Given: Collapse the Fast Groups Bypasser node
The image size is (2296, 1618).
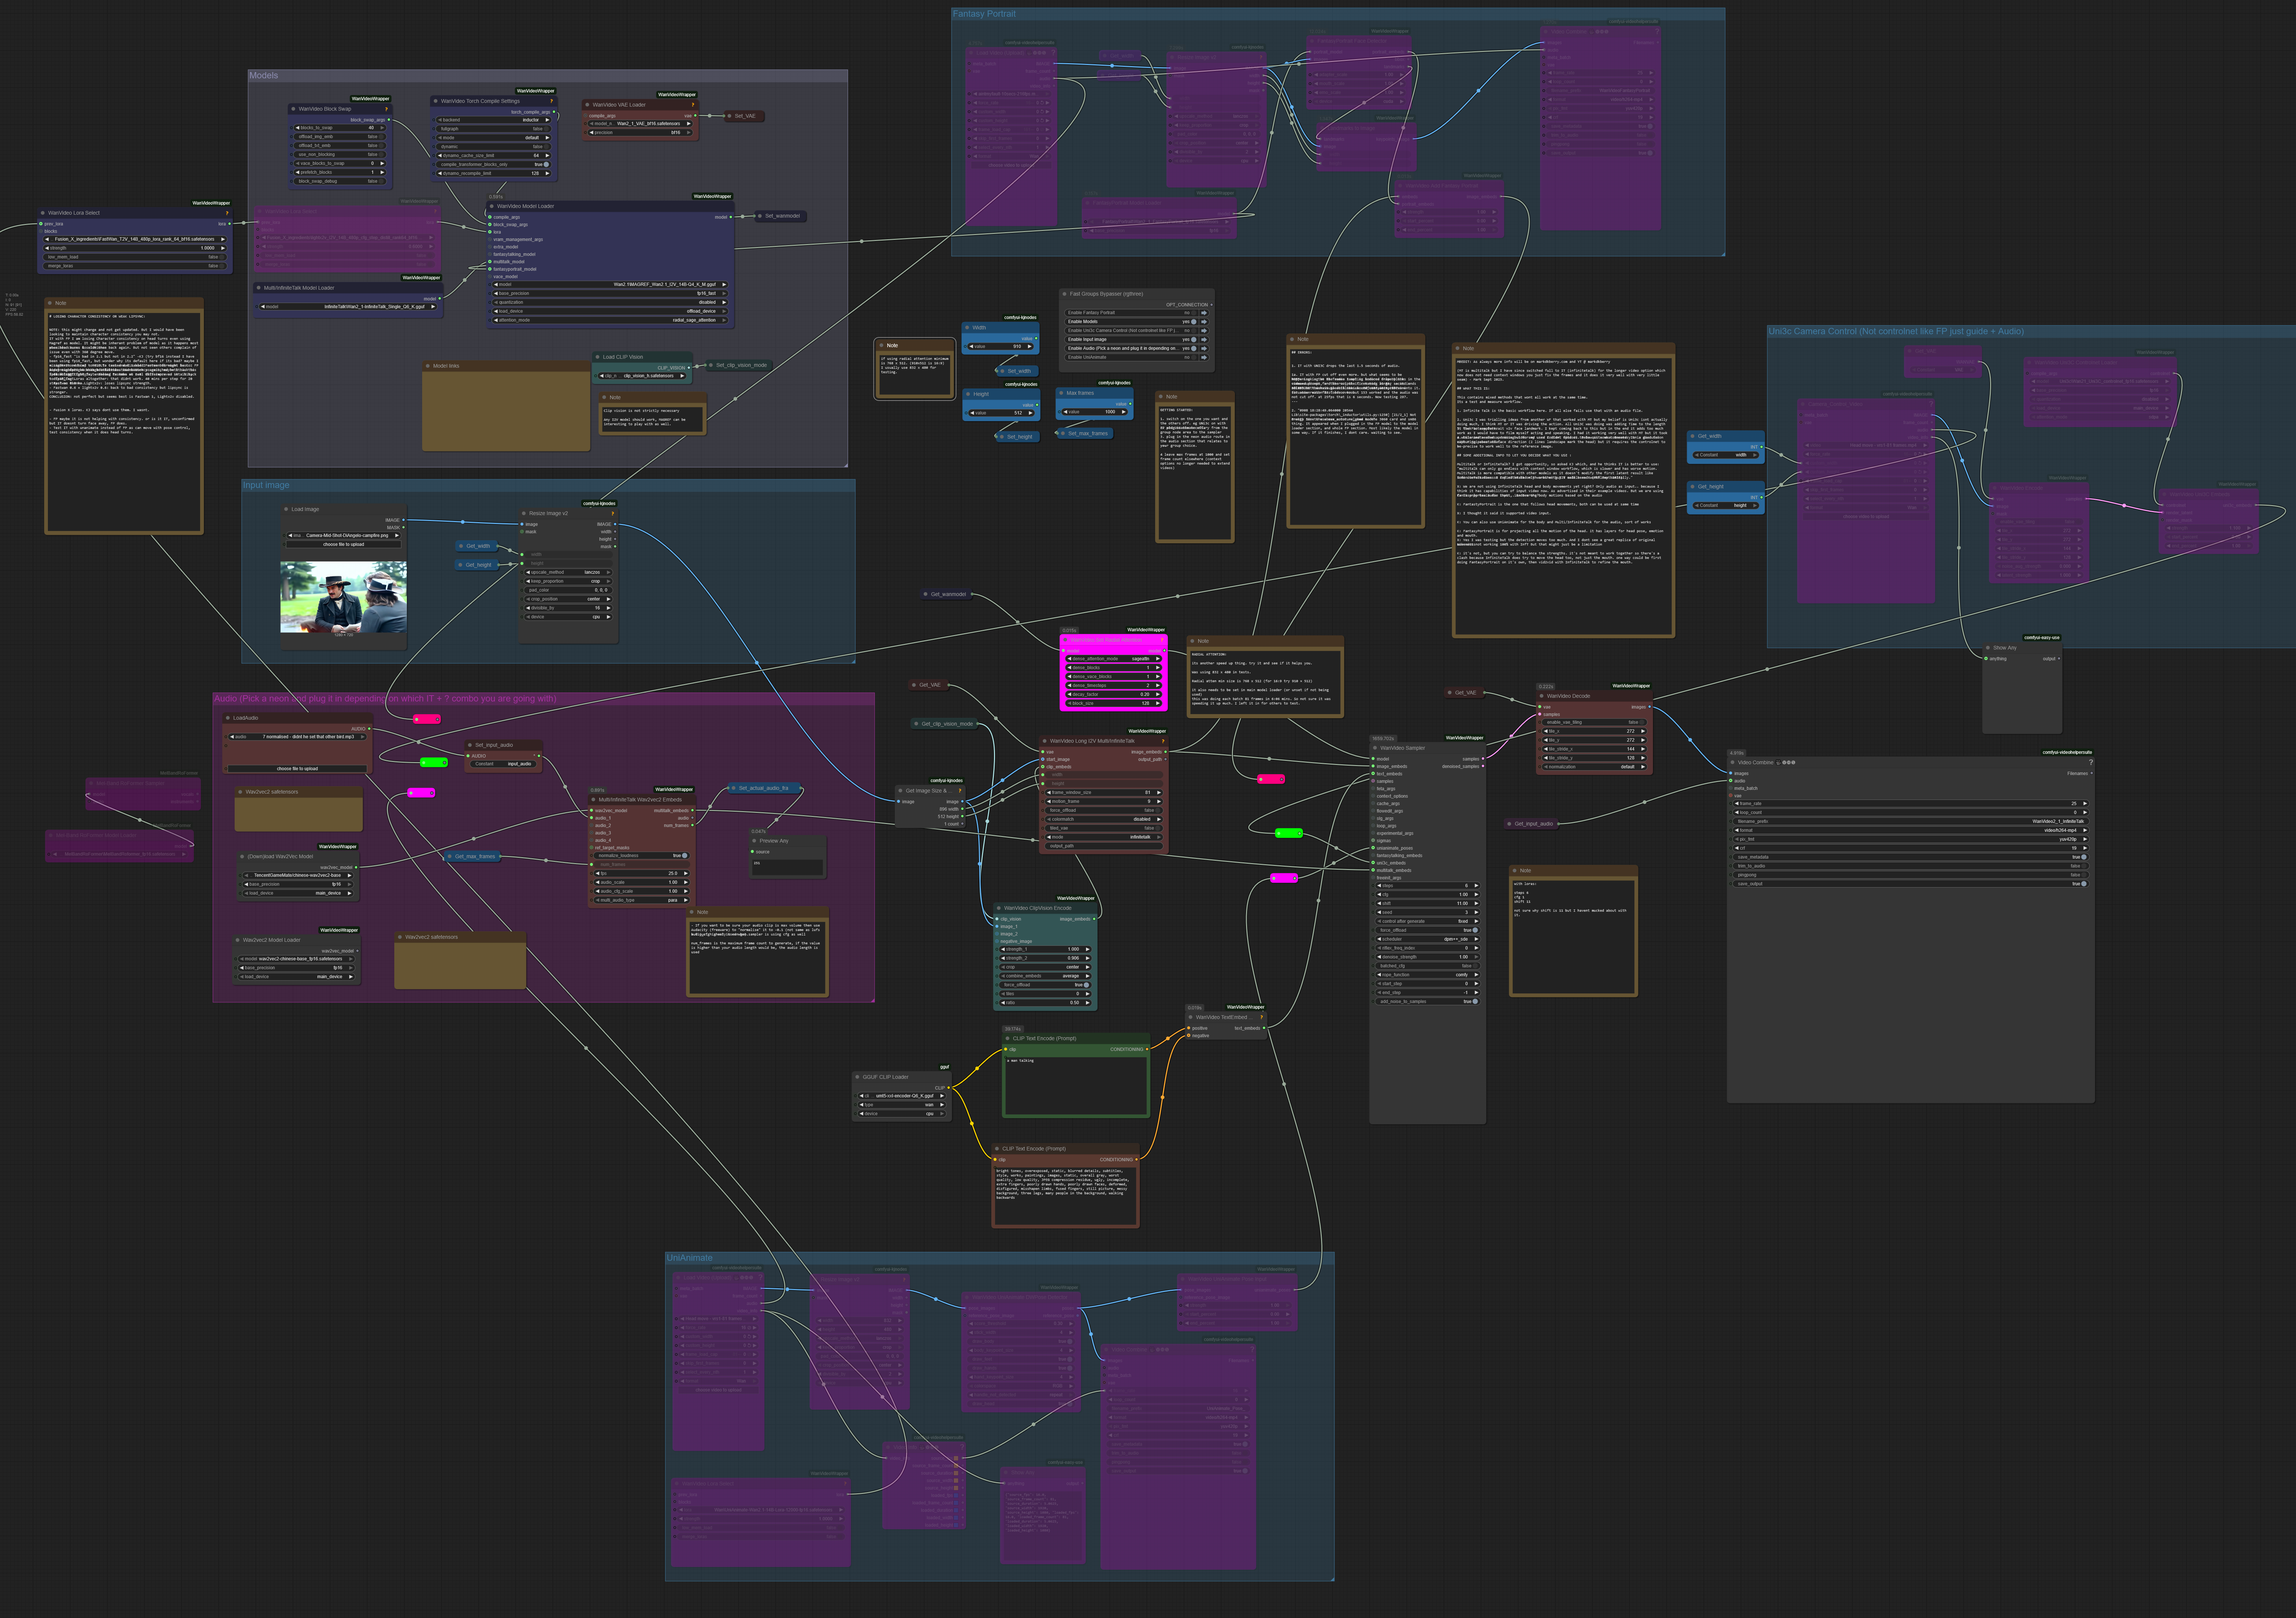Looking at the screenshot, I should (x=1065, y=294).
